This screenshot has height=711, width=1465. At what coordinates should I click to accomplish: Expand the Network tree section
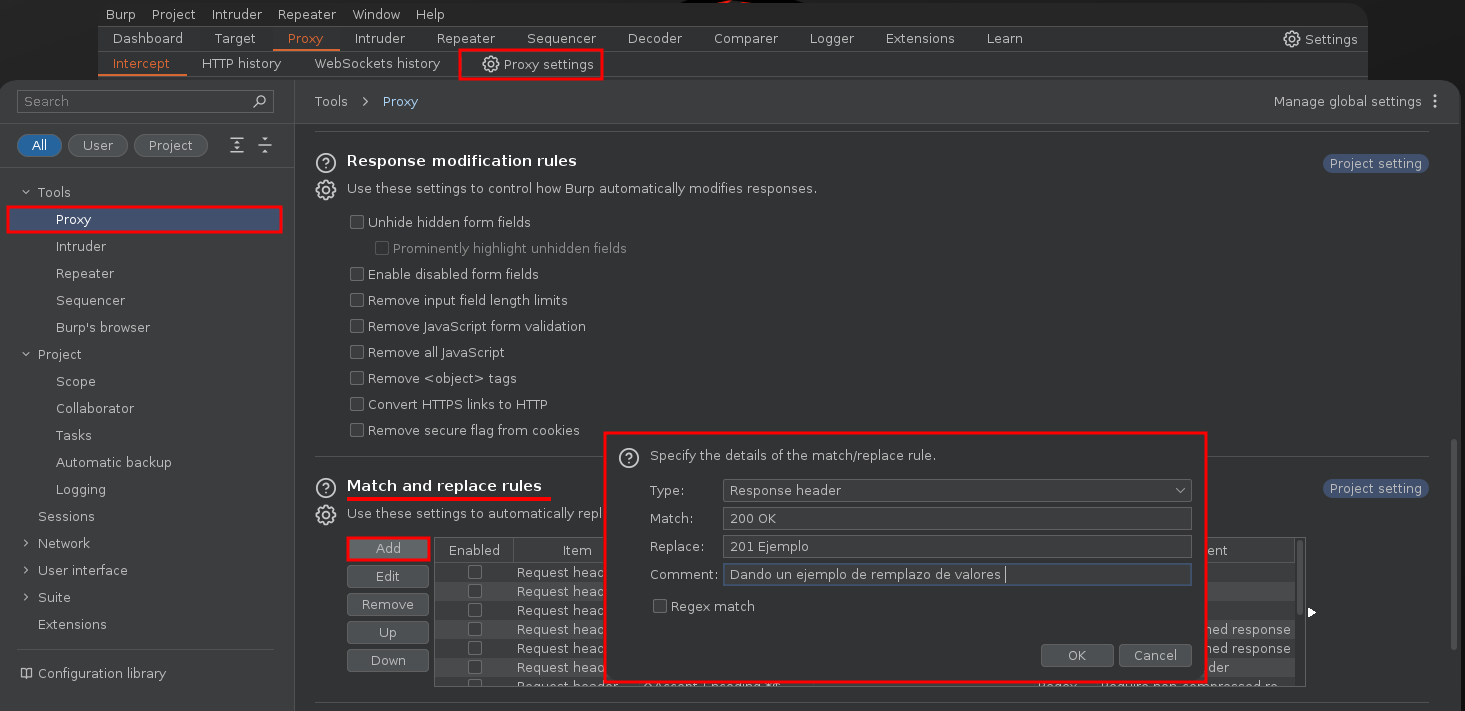tap(26, 543)
